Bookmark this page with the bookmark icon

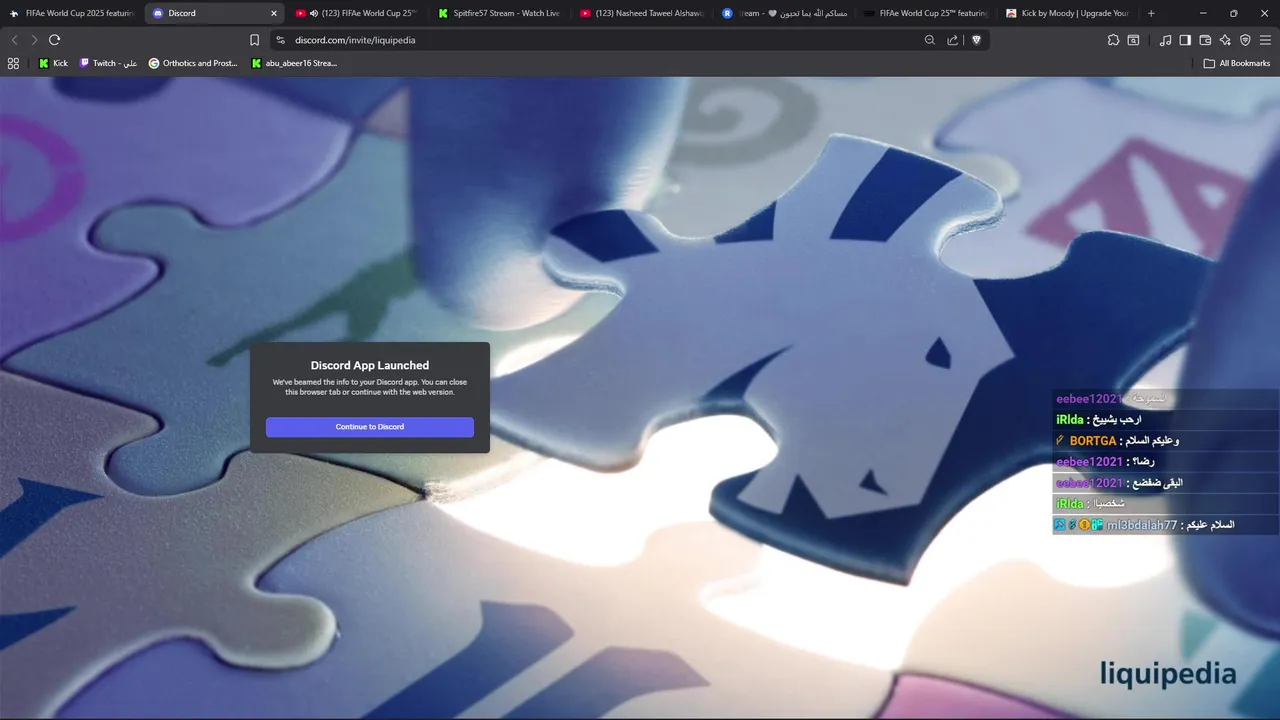coord(255,40)
